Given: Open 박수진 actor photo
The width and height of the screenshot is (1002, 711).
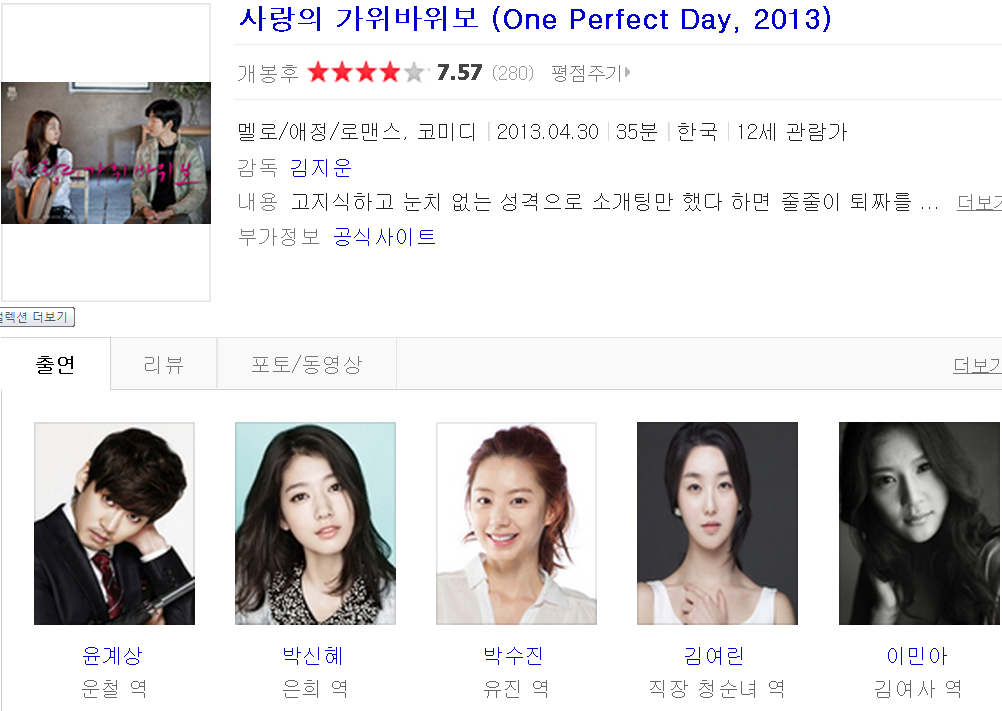Looking at the screenshot, I should point(516,523).
